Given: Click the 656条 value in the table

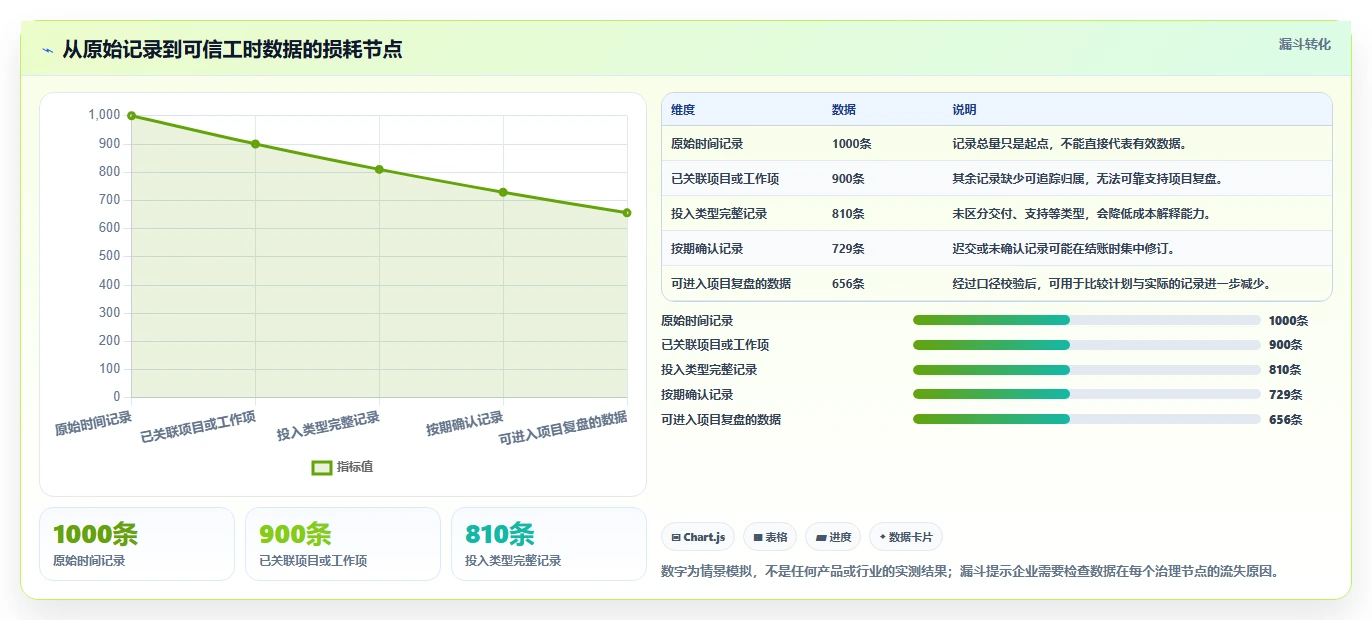Looking at the screenshot, I should 848,284.
